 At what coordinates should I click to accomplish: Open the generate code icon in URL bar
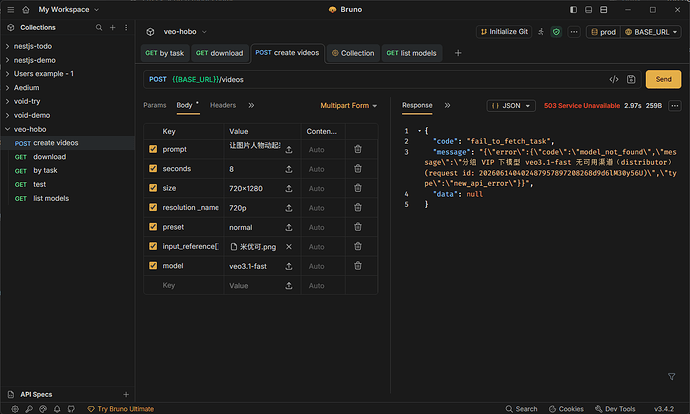614,79
